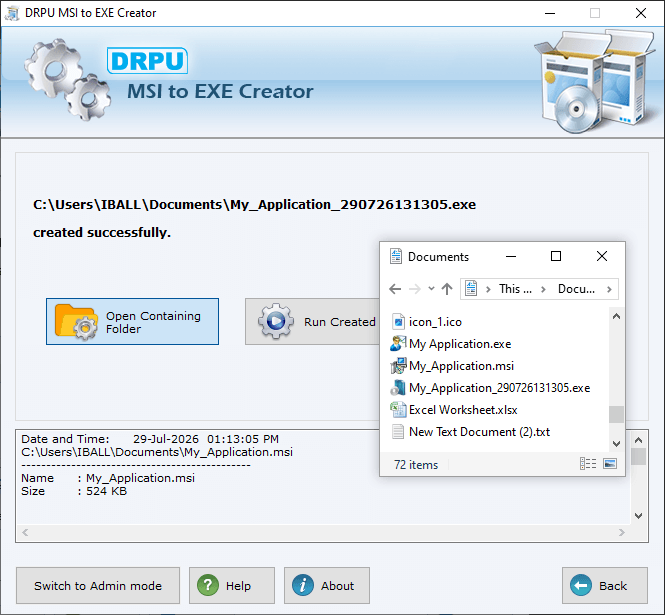Screen dimensions: 665x615
Task: Go Back to previous screen
Action: [x=605, y=586]
